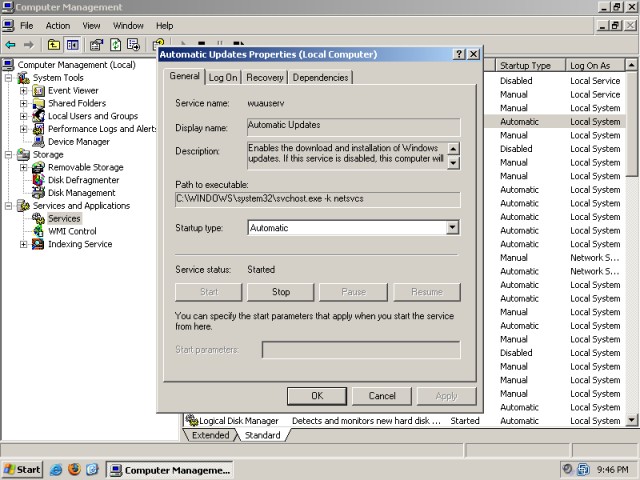The image size is (640, 480).
Task: Click the Forward arrow toolbar icon
Action: 29,44
